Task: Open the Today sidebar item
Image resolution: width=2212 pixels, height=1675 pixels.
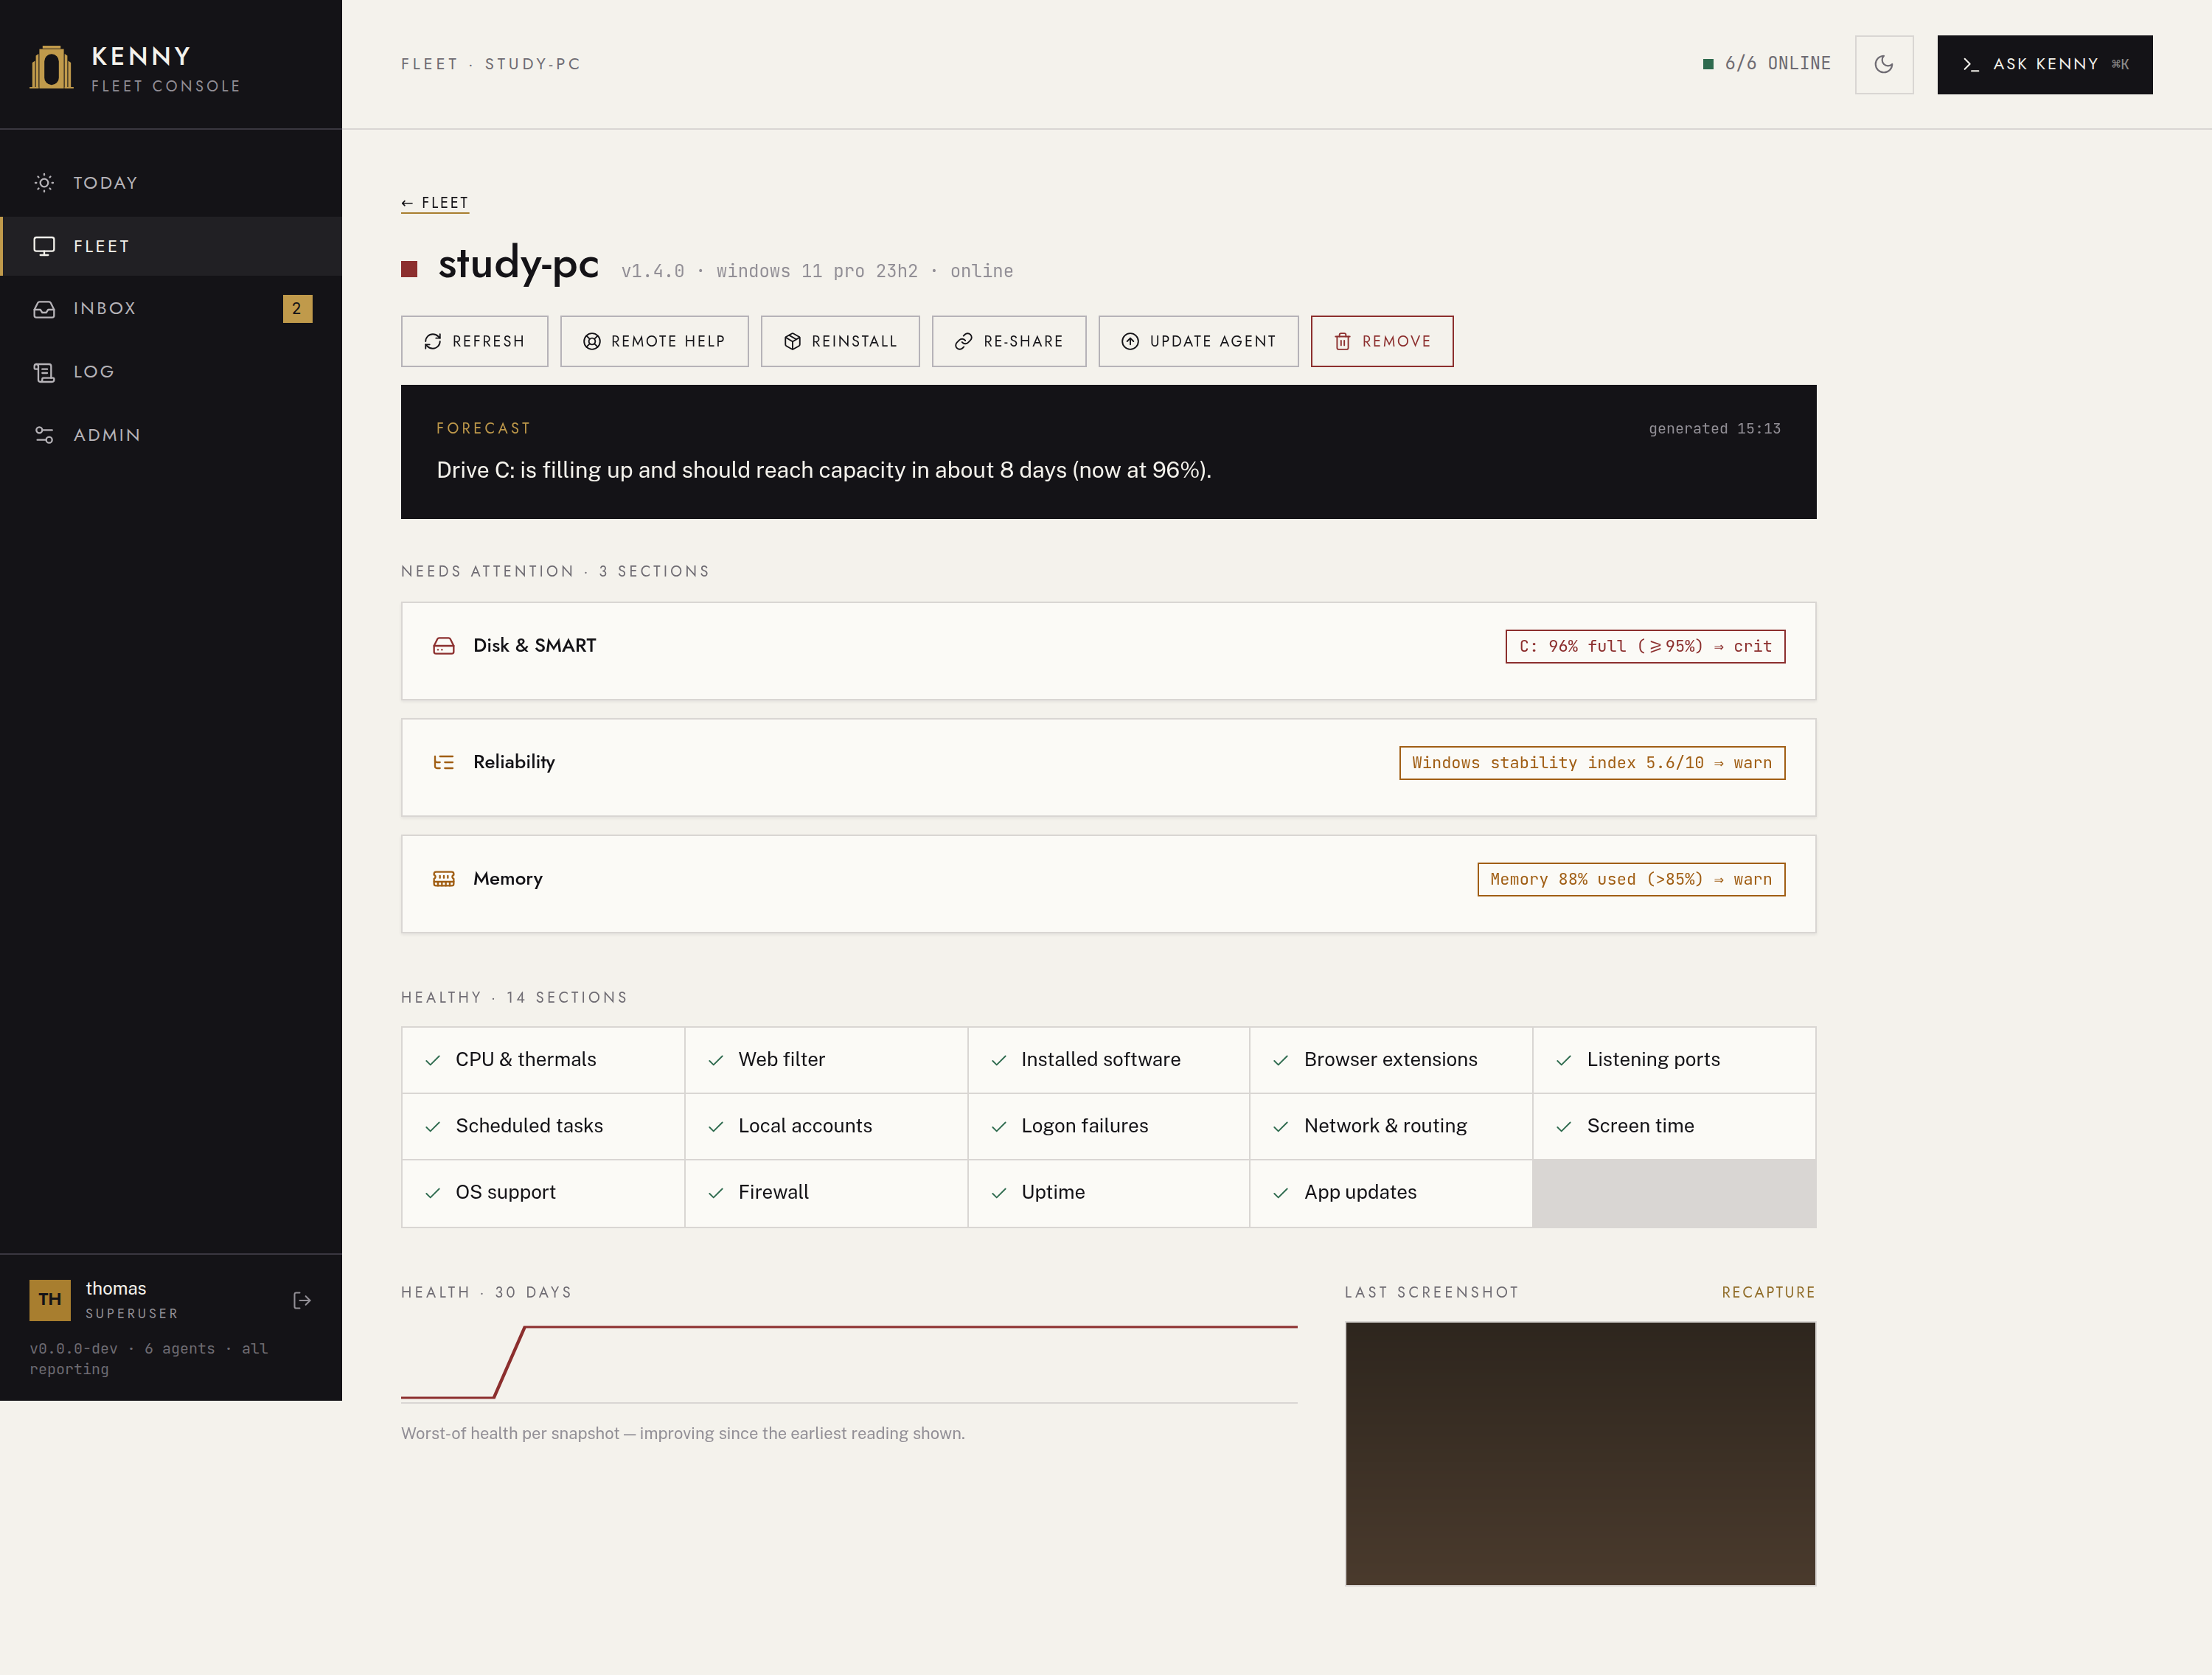Action: pos(171,183)
